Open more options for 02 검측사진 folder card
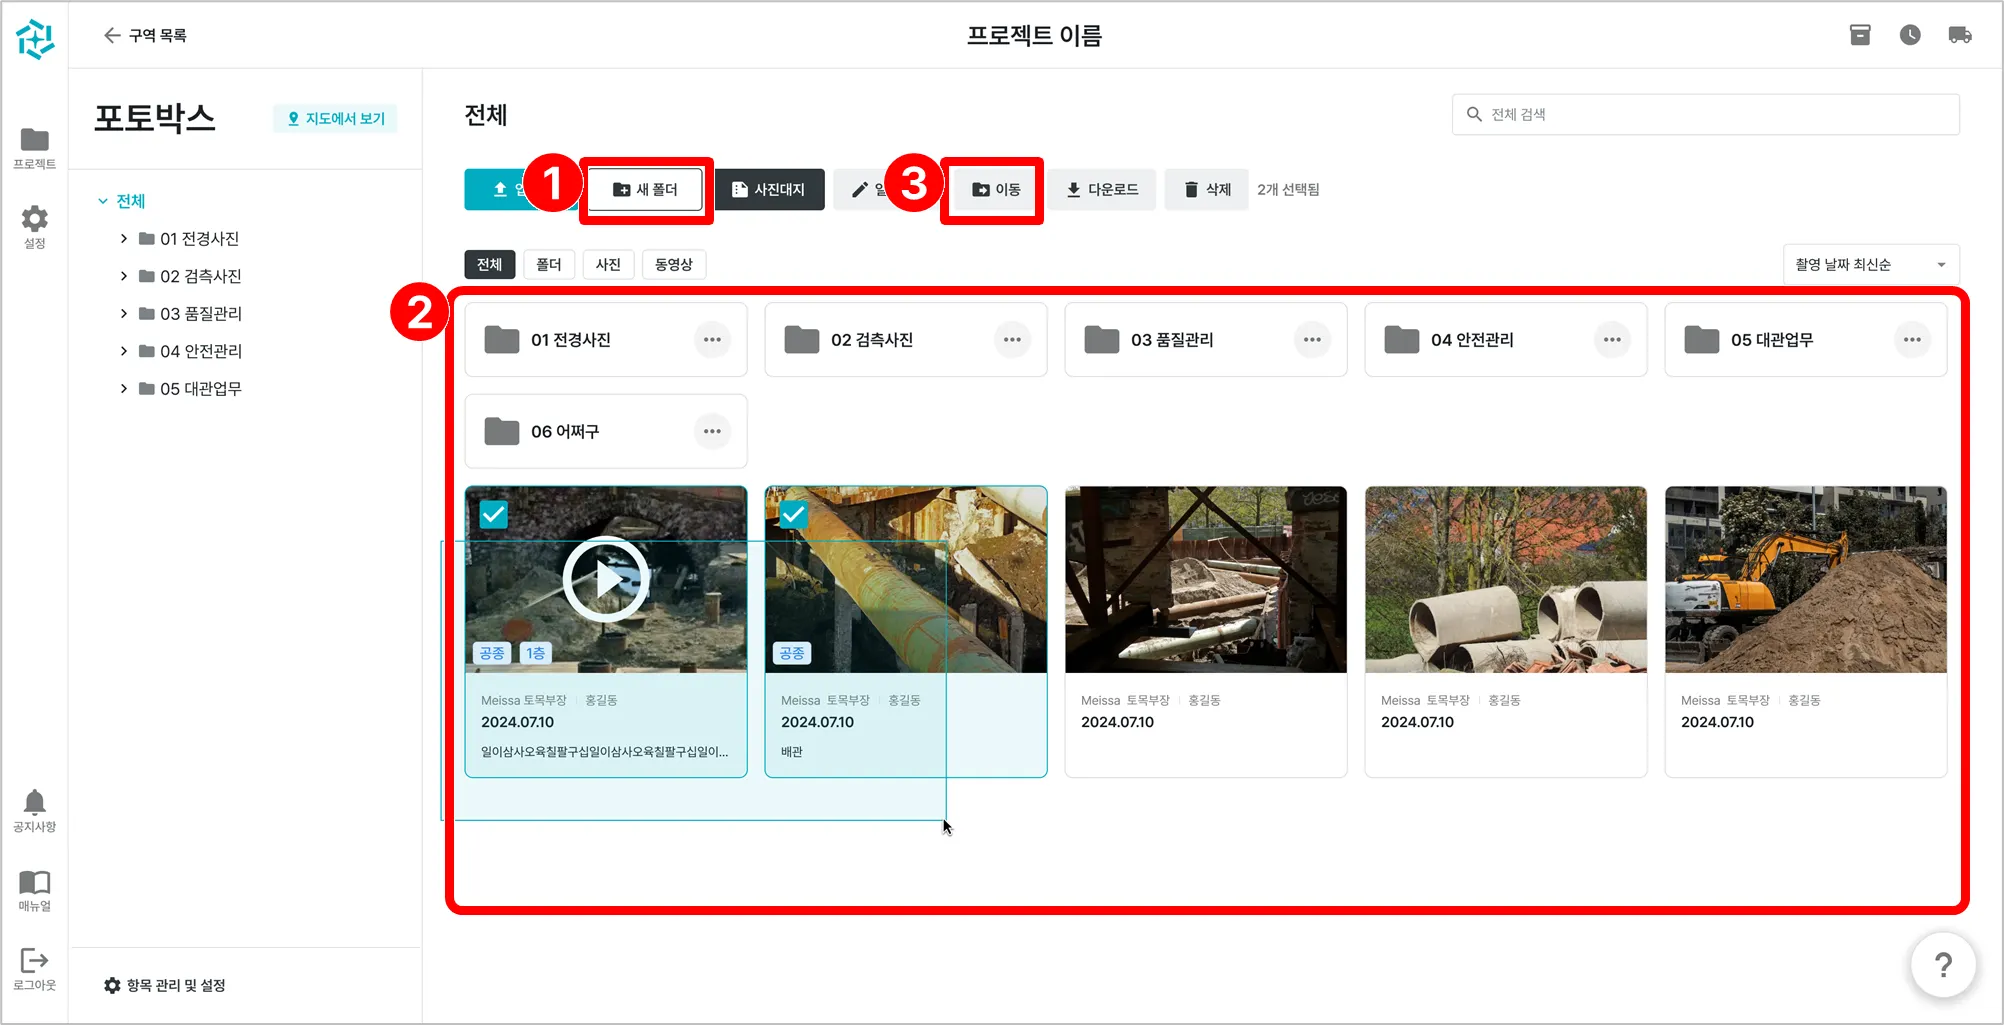This screenshot has width=2004, height=1025. click(1012, 340)
